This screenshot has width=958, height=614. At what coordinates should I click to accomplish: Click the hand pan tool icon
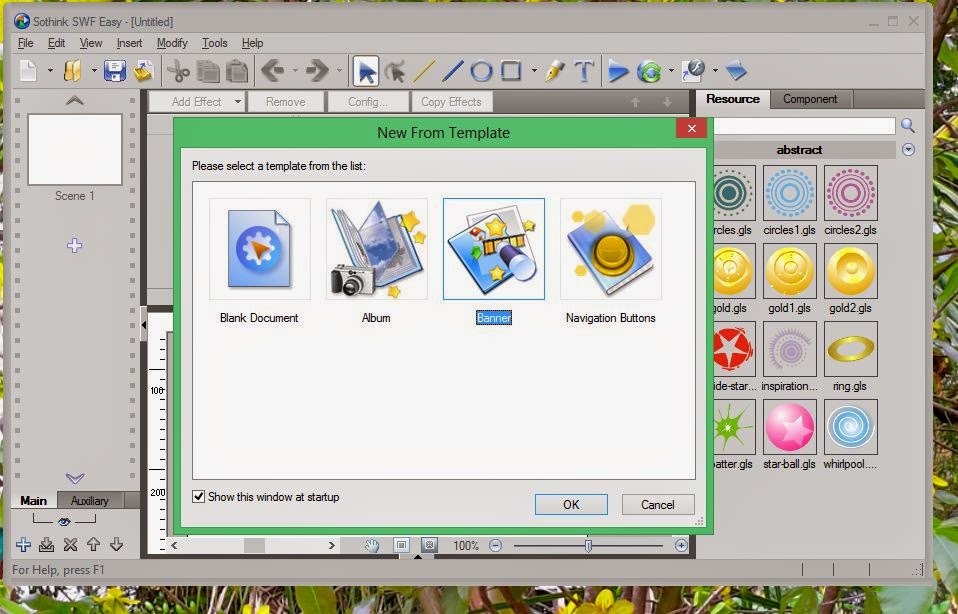coord(372,546)
